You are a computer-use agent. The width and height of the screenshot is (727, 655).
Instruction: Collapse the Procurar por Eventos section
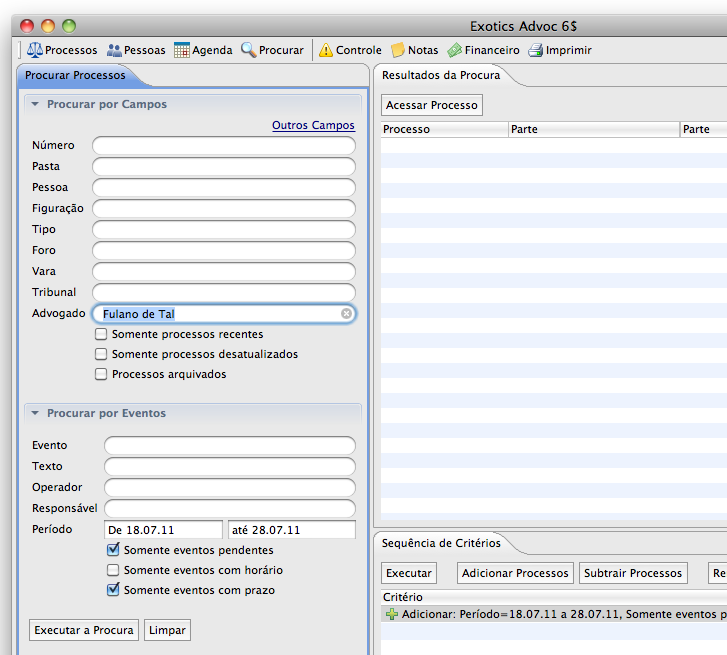[35, 413]
